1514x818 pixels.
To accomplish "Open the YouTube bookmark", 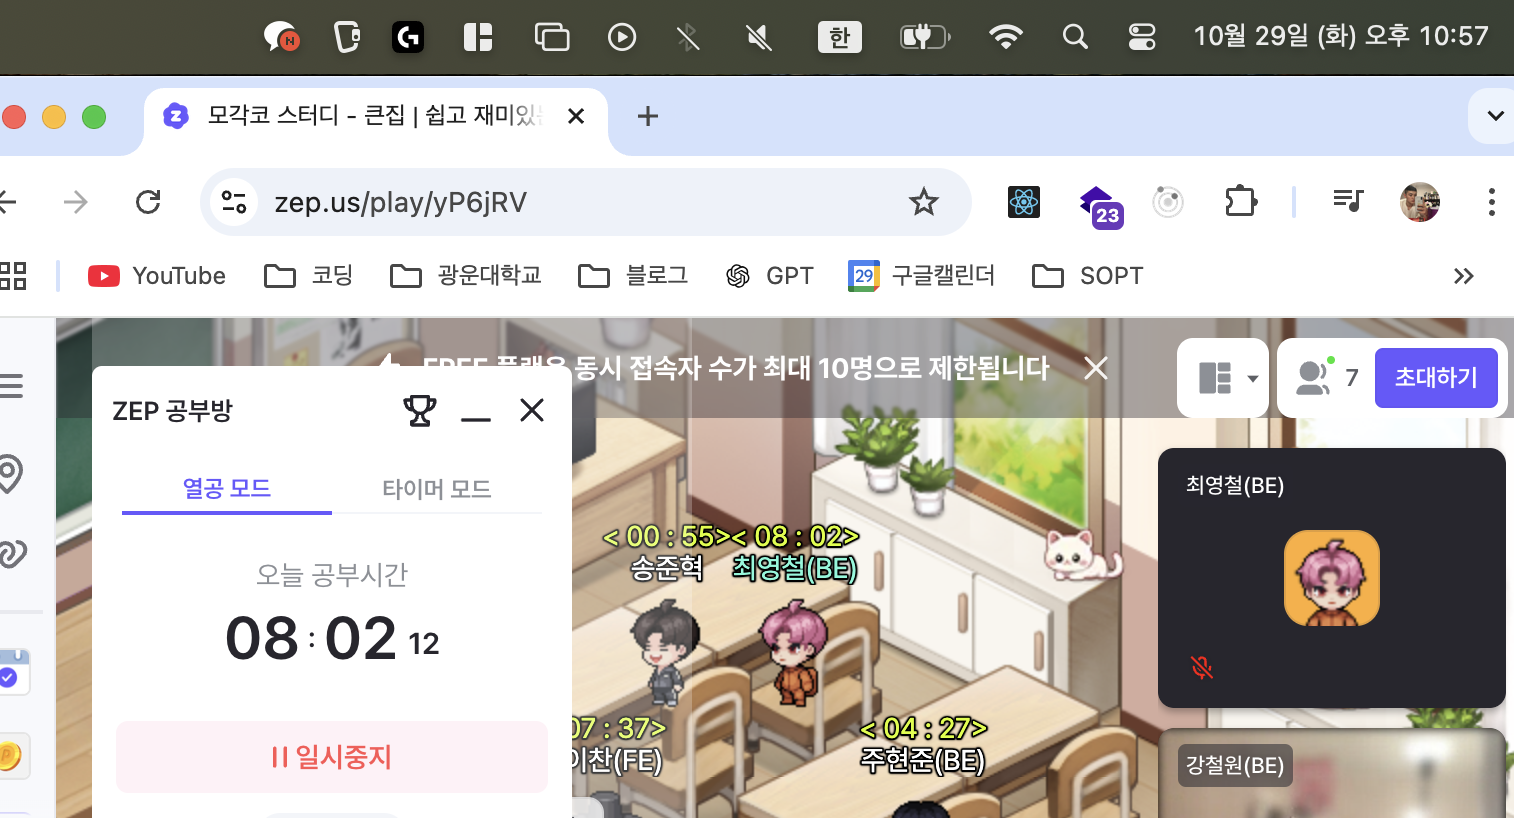I will (157, 276).
